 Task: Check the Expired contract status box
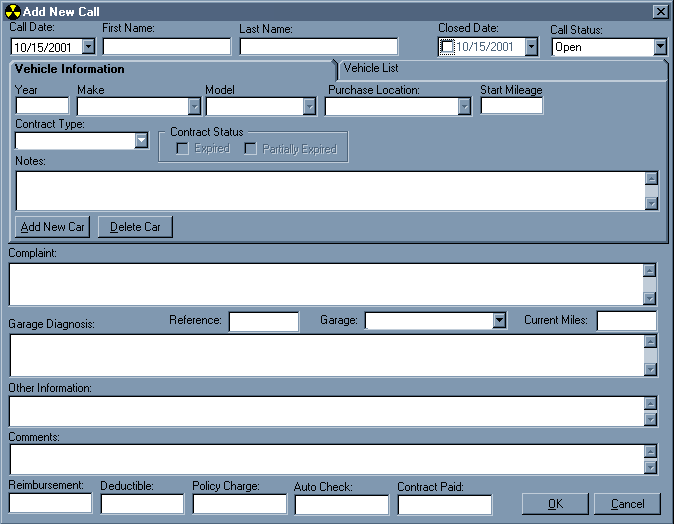183,149
